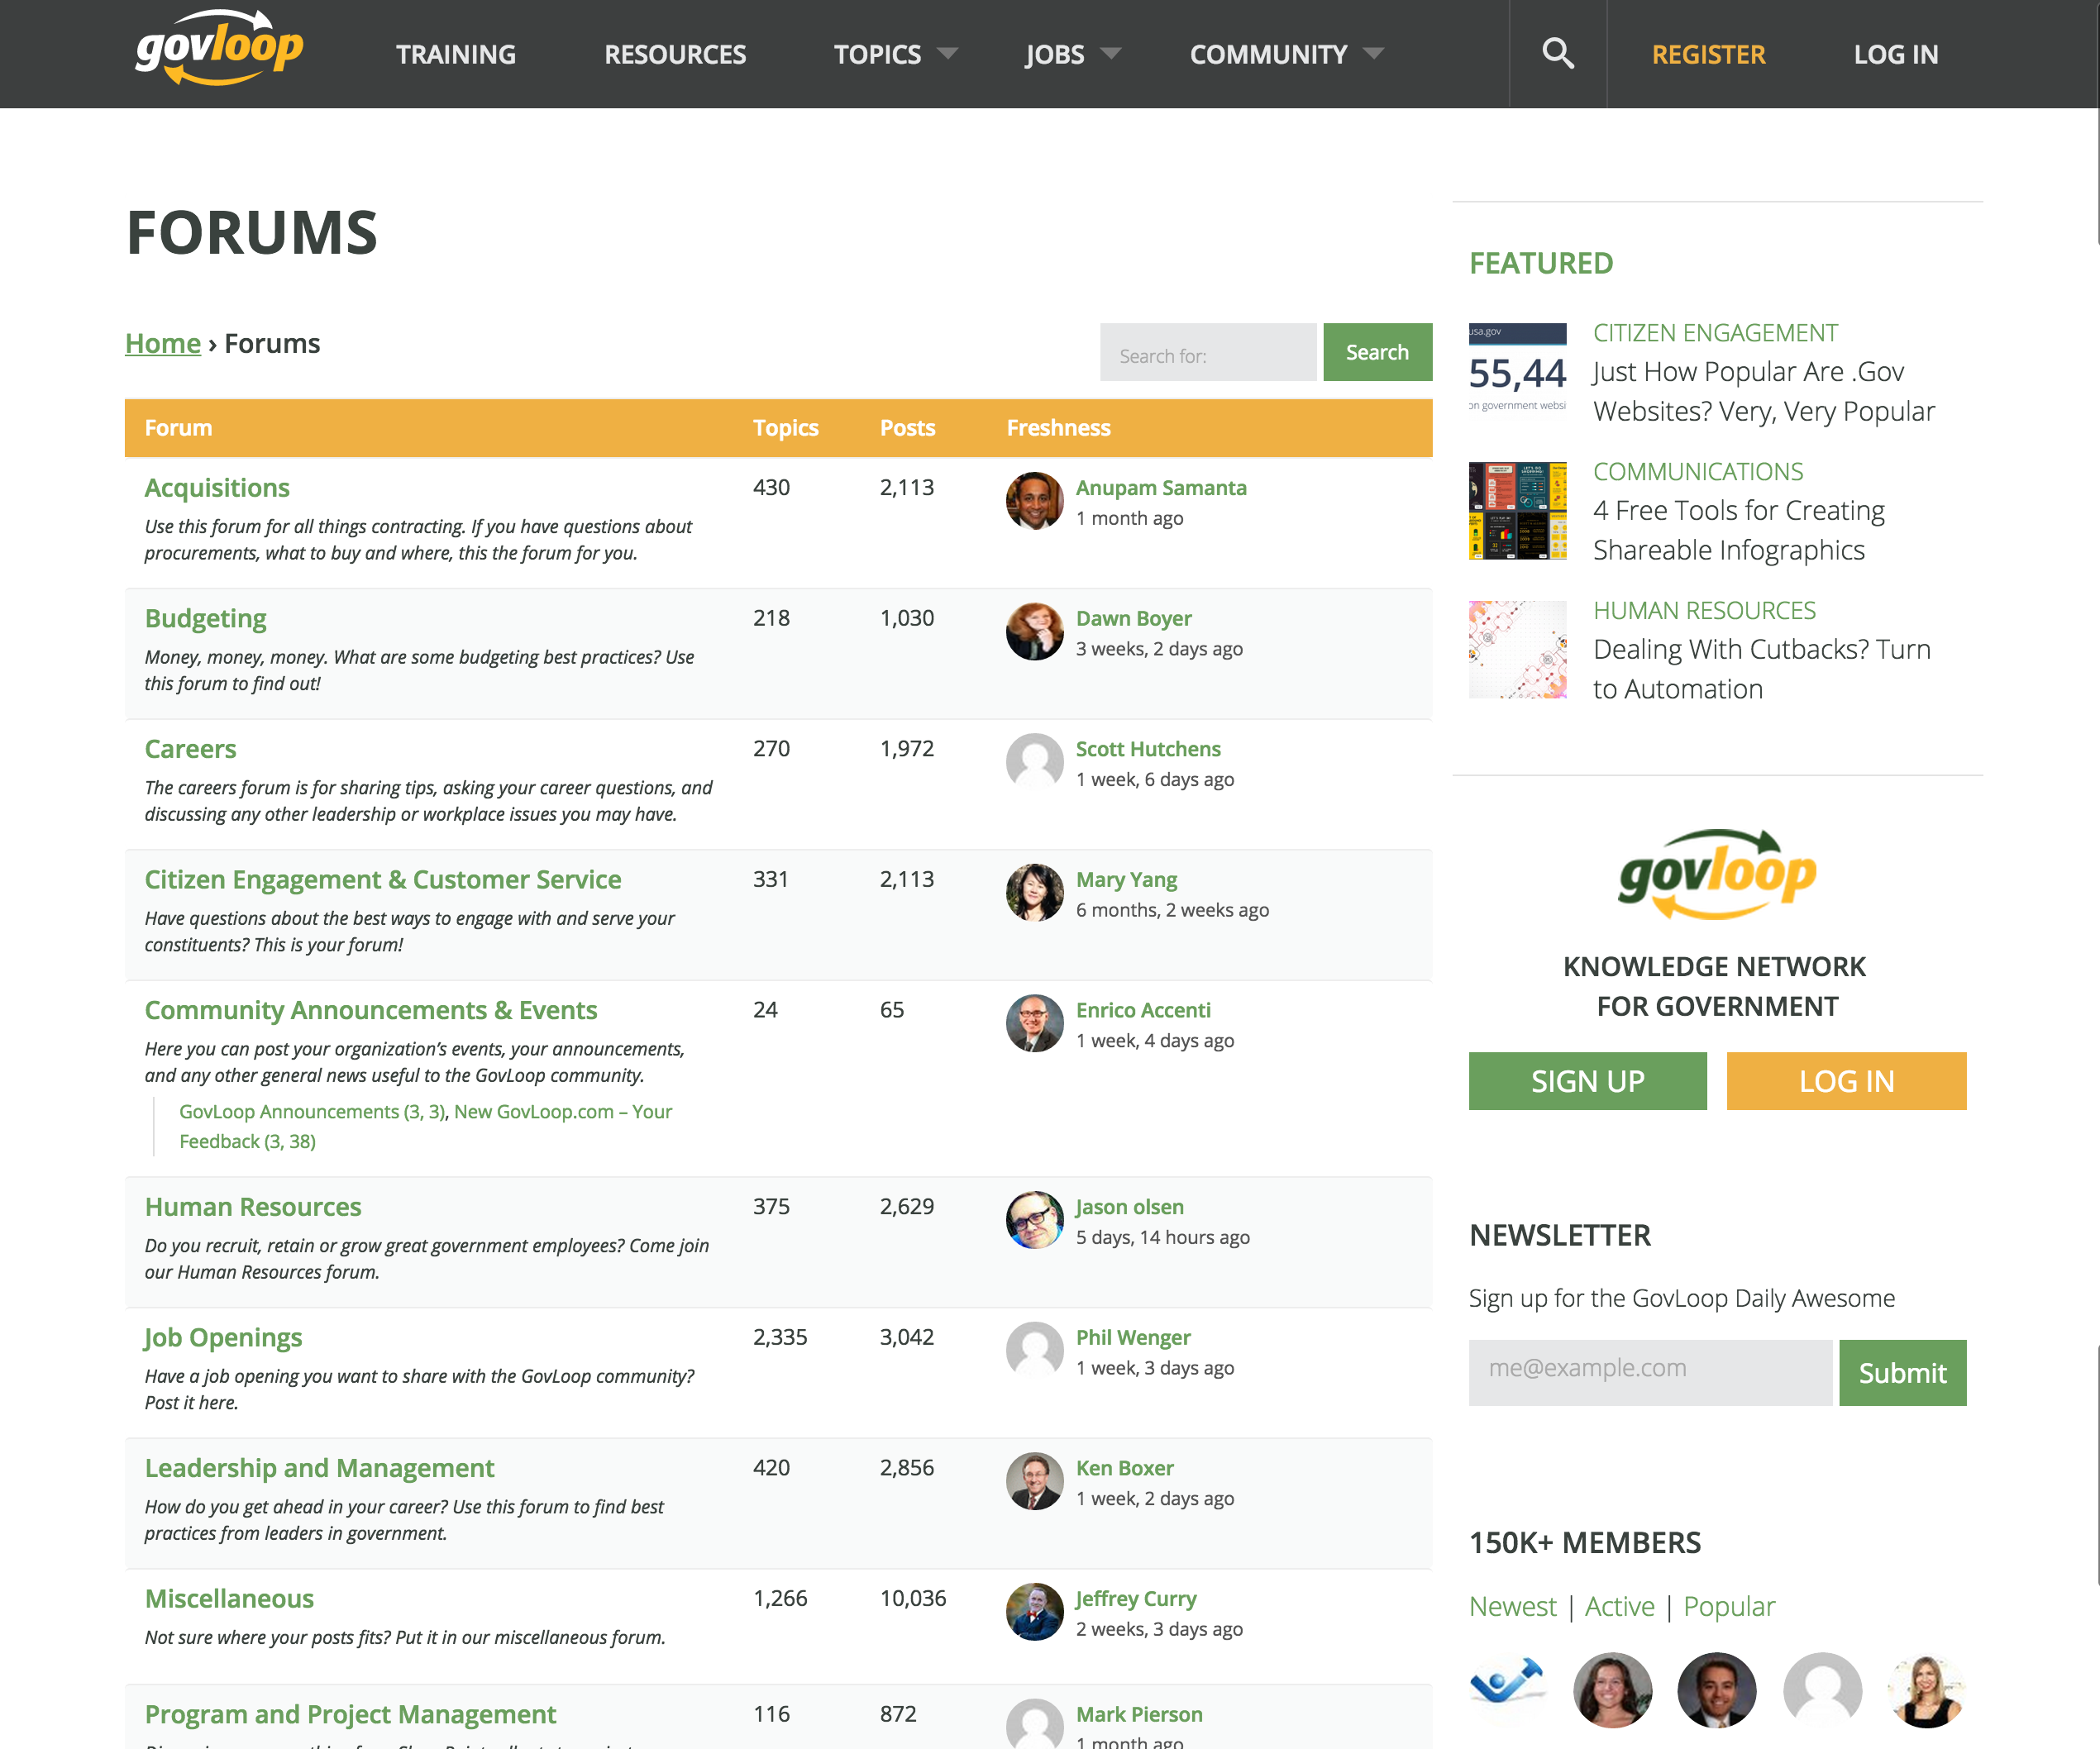Click the green Search button
Viewport: 2100px width, 1749px height.
click(1377, 352)
